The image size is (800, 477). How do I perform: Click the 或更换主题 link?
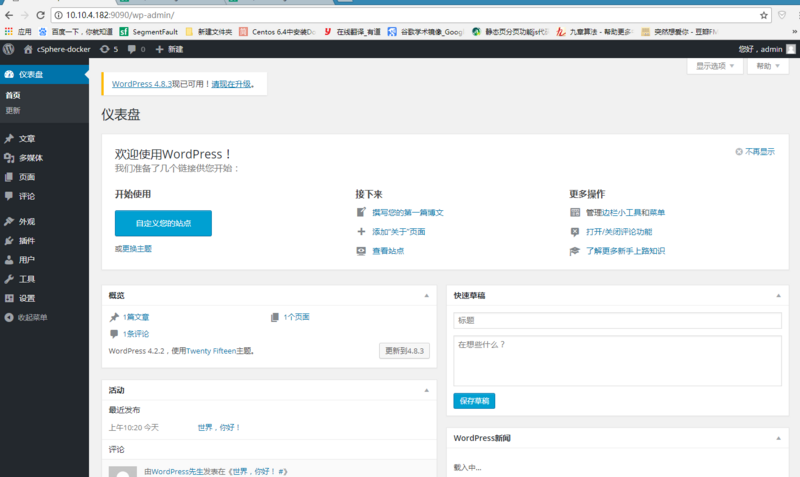(x=133, y=248)
